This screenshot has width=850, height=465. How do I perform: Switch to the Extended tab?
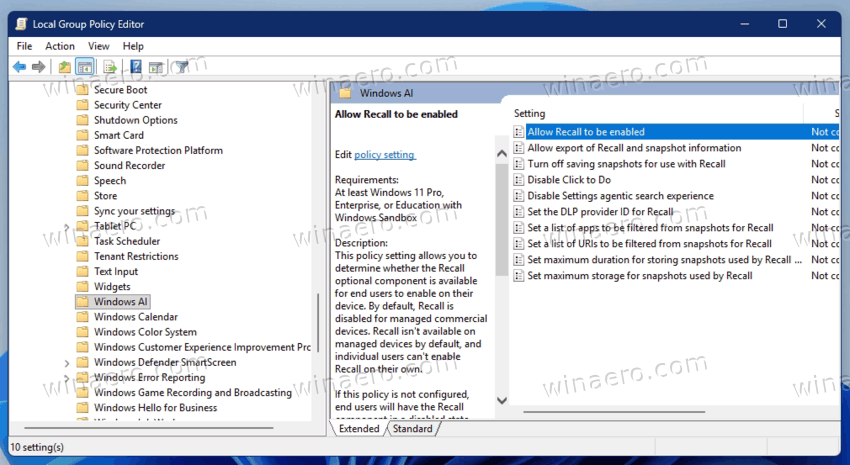(x=359, y=429)
